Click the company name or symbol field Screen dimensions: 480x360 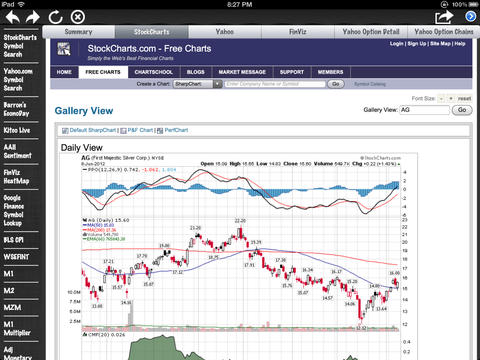click(x=275, y=84)
